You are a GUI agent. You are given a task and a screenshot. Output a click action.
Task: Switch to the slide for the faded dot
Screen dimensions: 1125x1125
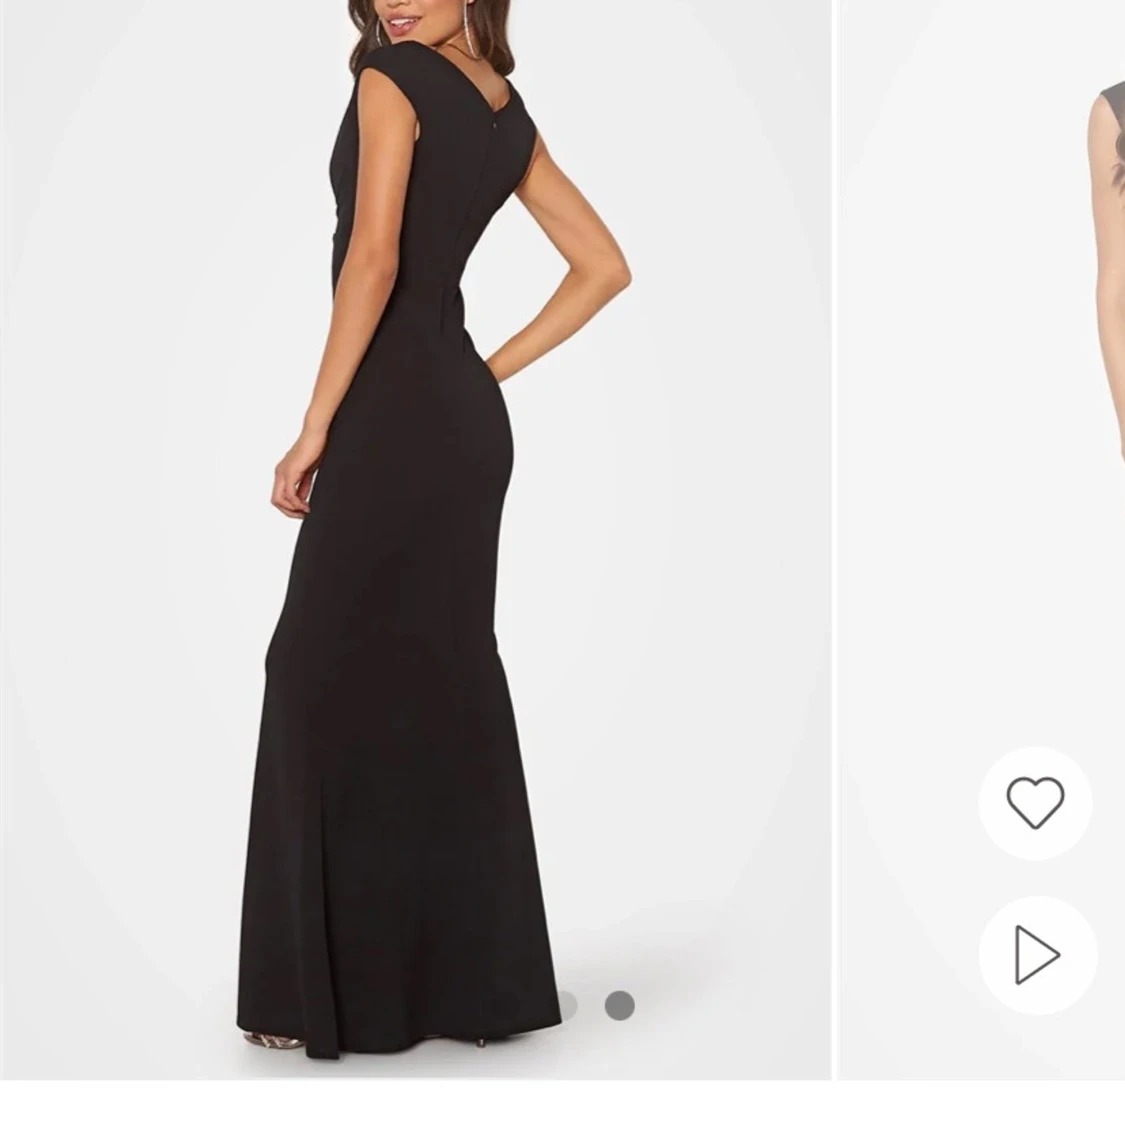(564, 1005)
